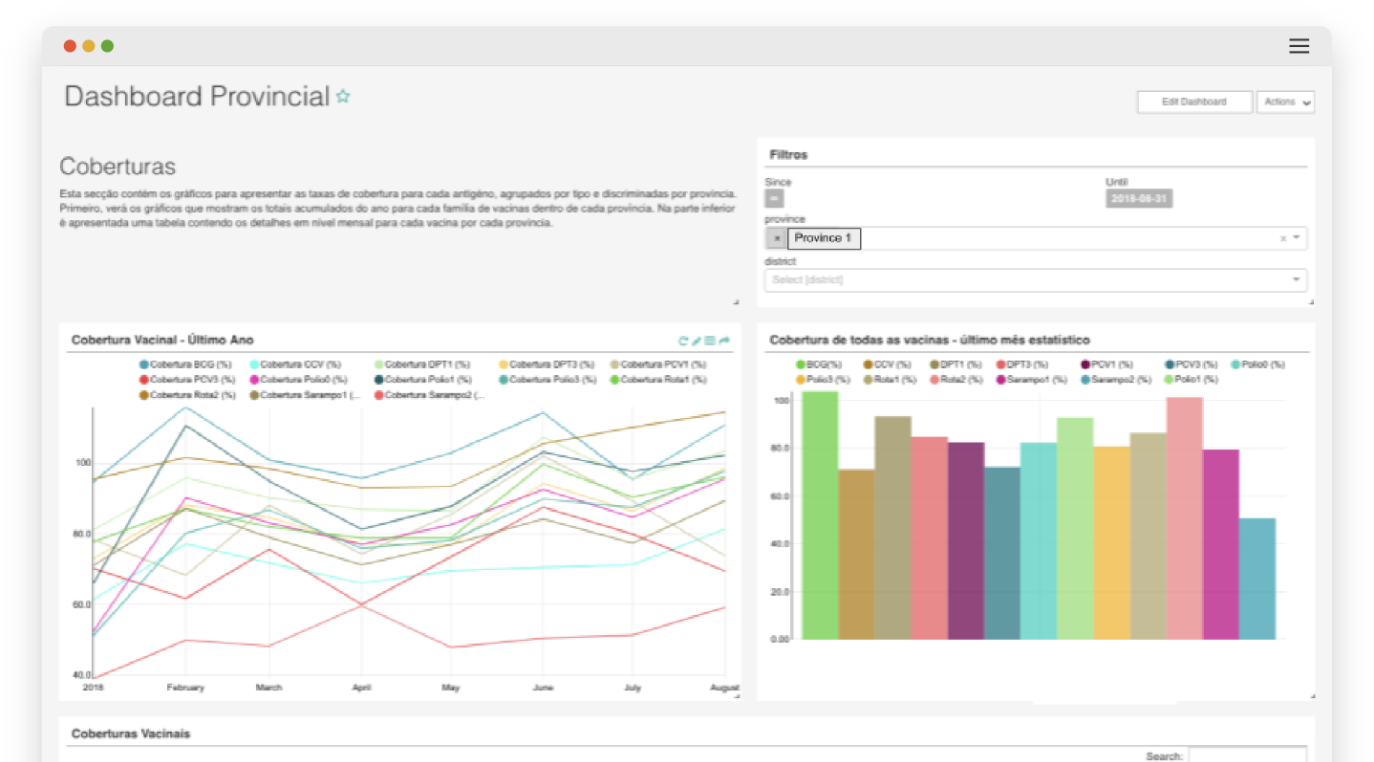
Task: Click the table icon on Cobertura Vacinal chart
Action: (710, 341)
